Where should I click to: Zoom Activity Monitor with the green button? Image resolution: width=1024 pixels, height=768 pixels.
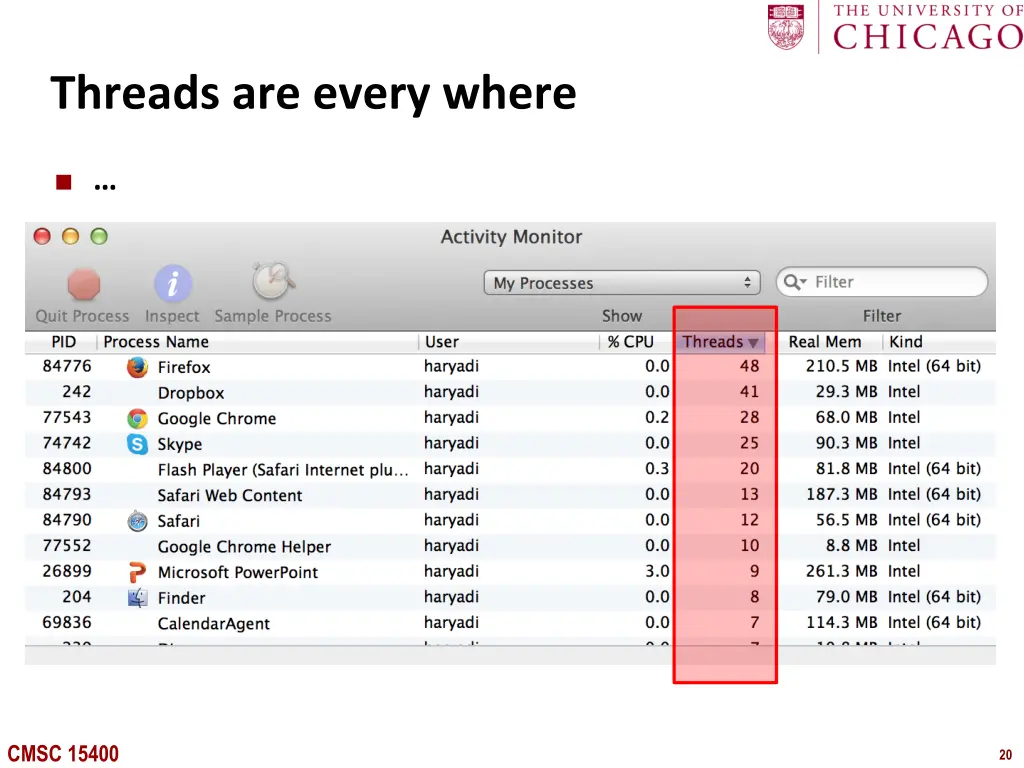tap(99, 236)
